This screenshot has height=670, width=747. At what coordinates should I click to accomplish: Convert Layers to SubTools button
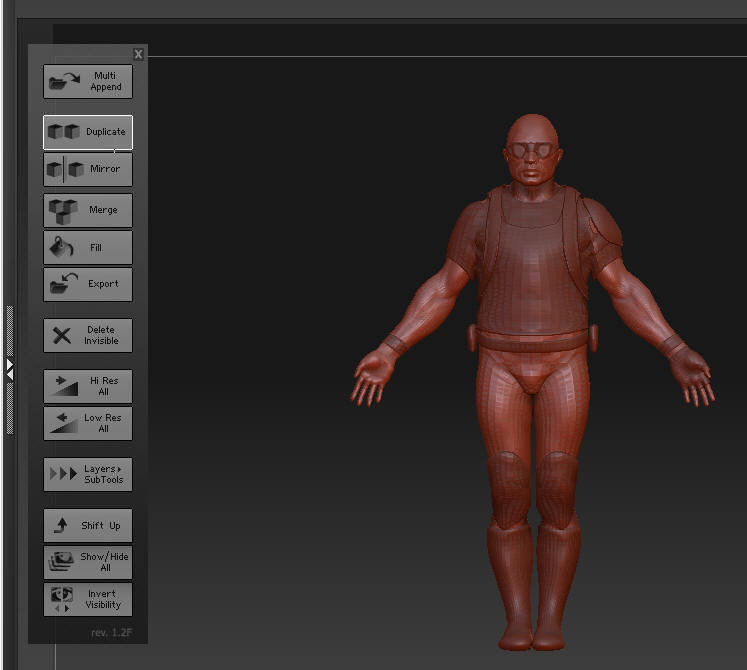88,474
